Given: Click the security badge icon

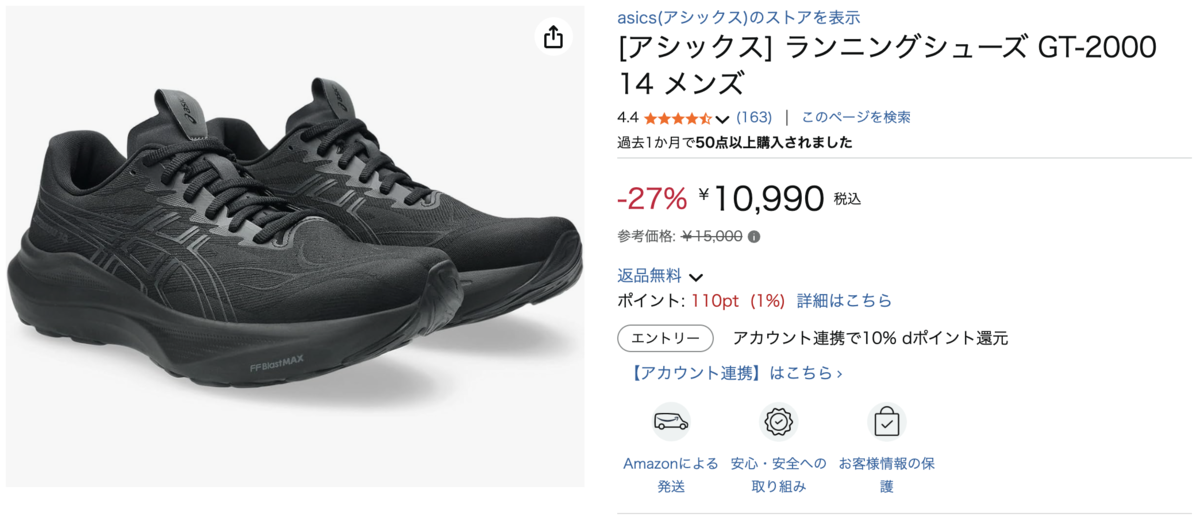Looking at the screenshot, I should pyautogui.click(x=778, y=422).
